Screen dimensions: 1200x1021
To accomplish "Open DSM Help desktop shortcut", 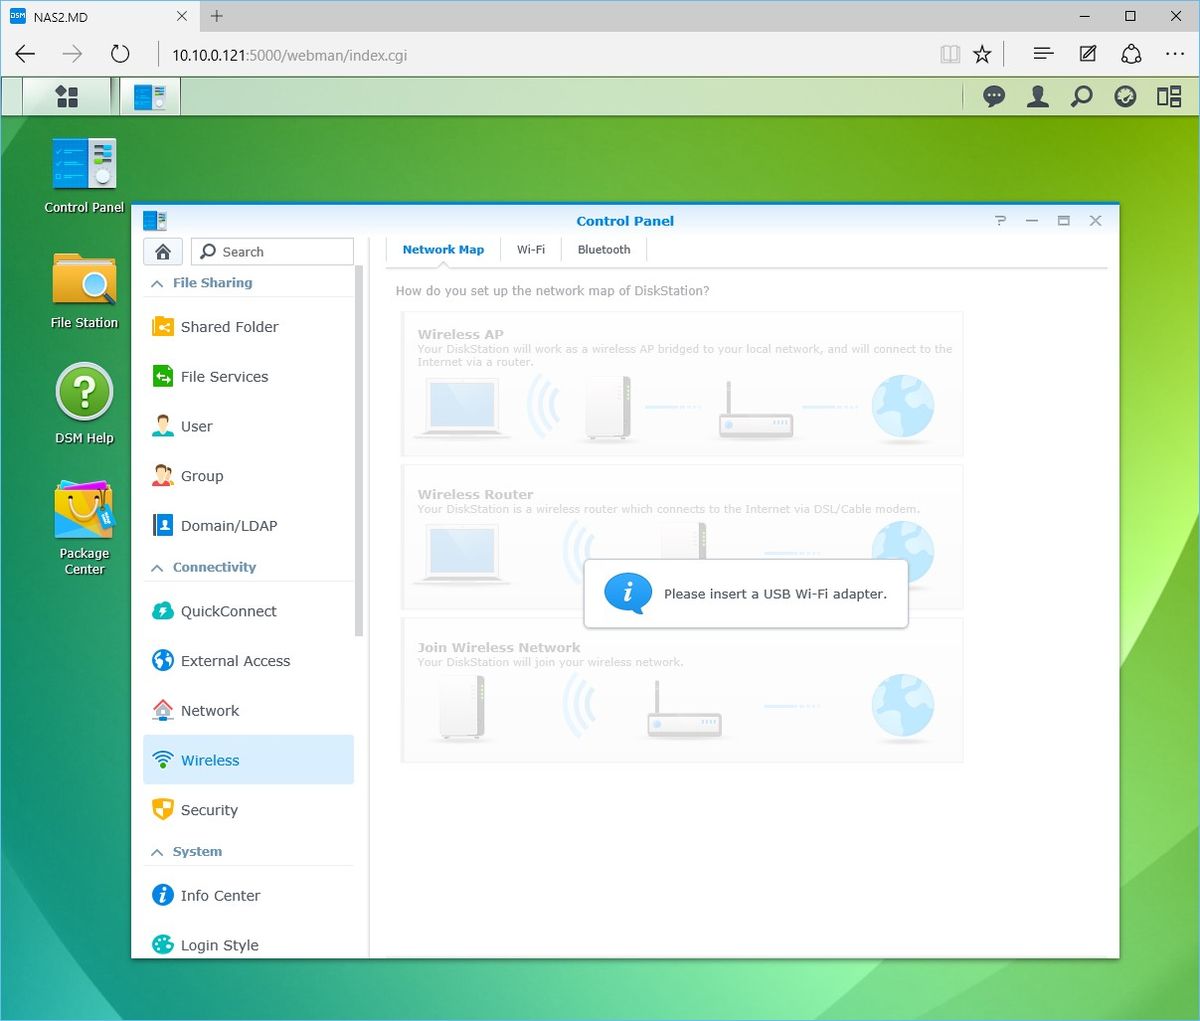I will (84, 404).
